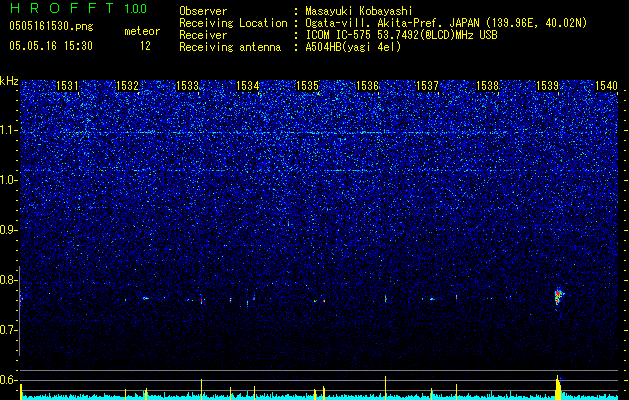Click the 0.7 kHz frequency label

point(9,330)
